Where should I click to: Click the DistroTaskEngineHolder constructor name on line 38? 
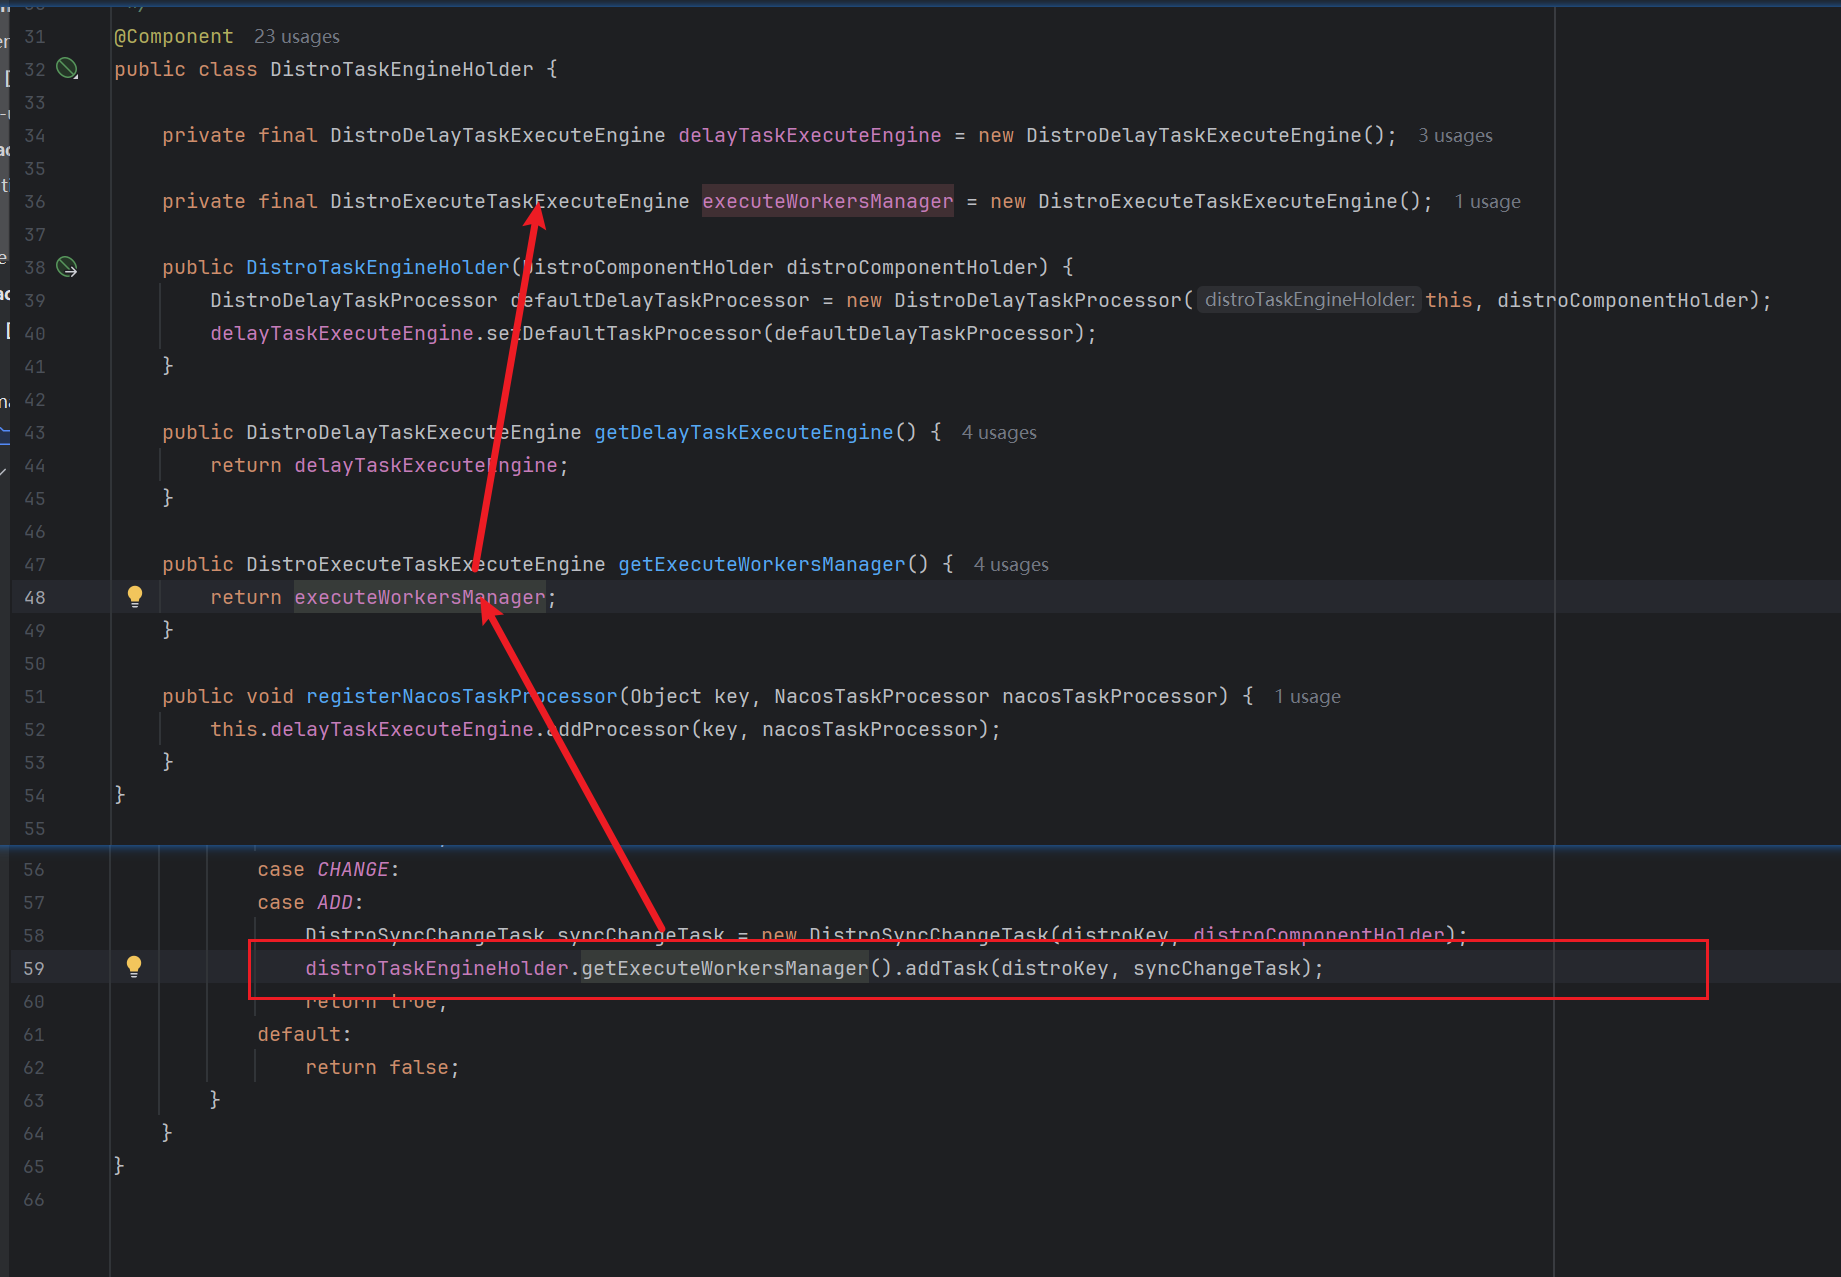(x=377, y=268)
